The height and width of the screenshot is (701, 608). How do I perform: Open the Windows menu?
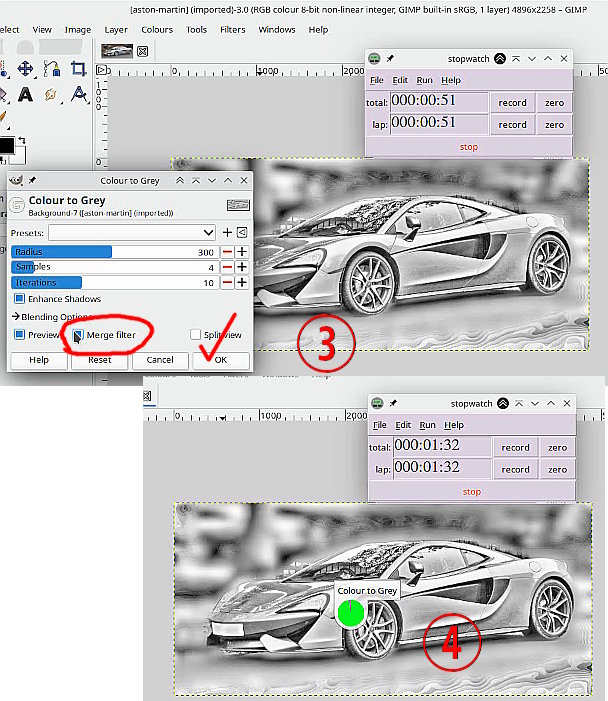tap(277, 30)
